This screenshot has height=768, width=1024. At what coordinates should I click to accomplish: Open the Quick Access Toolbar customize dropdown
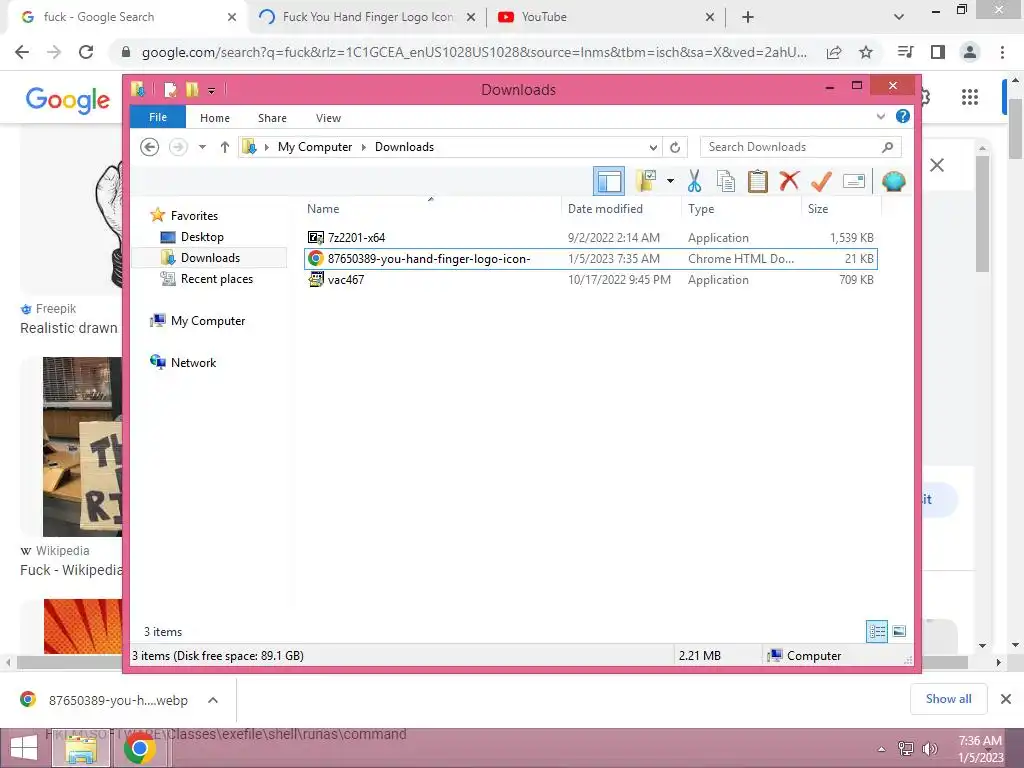[x=212, y=90]
